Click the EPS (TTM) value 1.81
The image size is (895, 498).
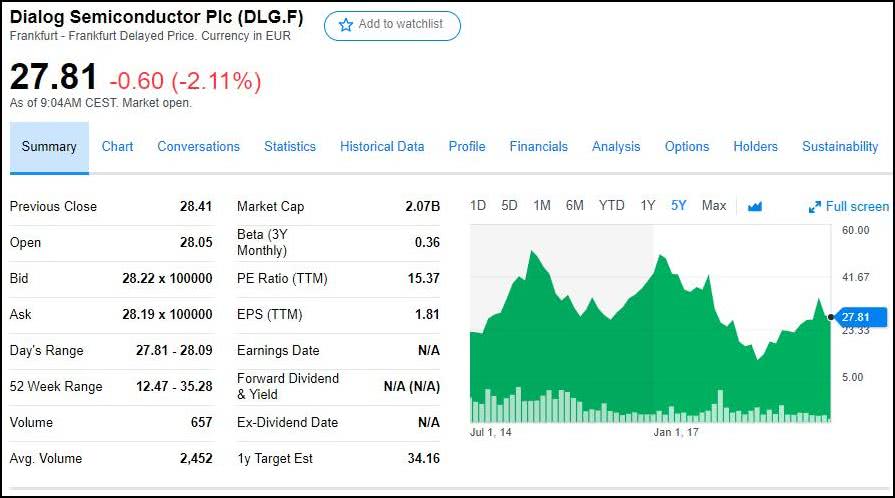(x=427, y=314)
